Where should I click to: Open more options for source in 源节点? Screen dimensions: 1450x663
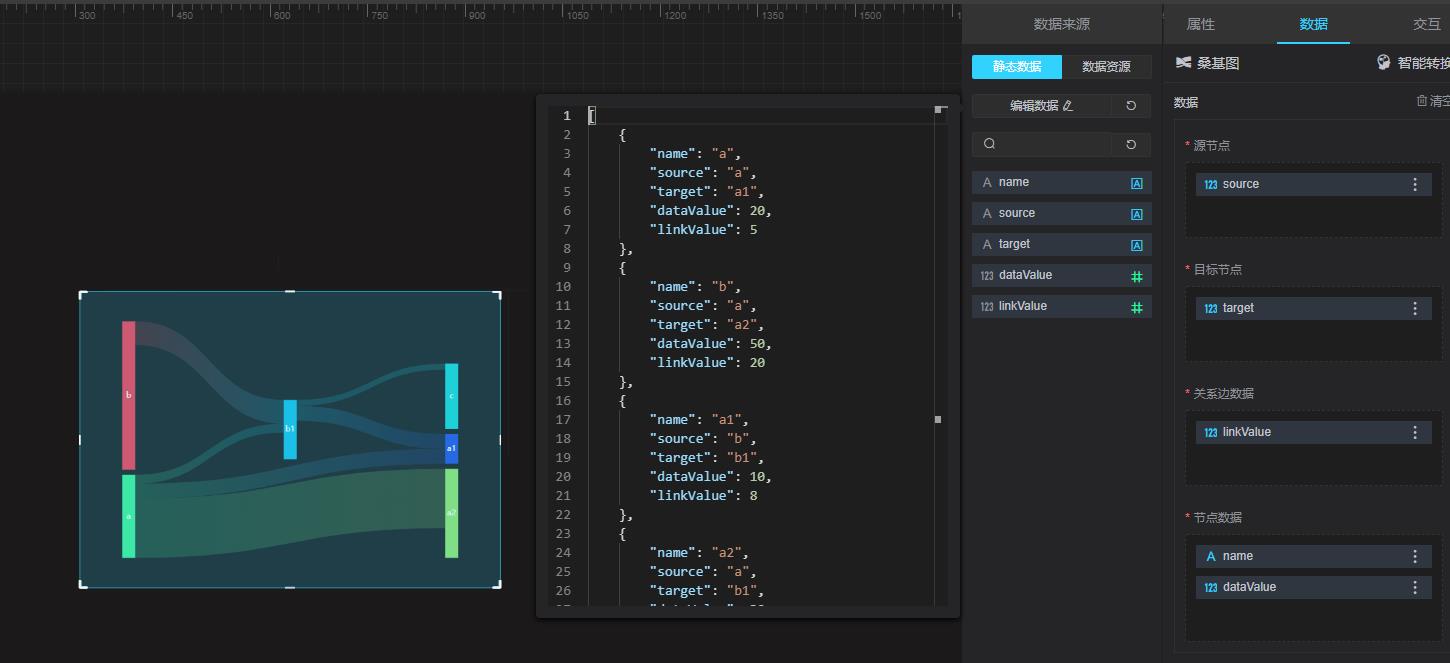click(1415, 184)
